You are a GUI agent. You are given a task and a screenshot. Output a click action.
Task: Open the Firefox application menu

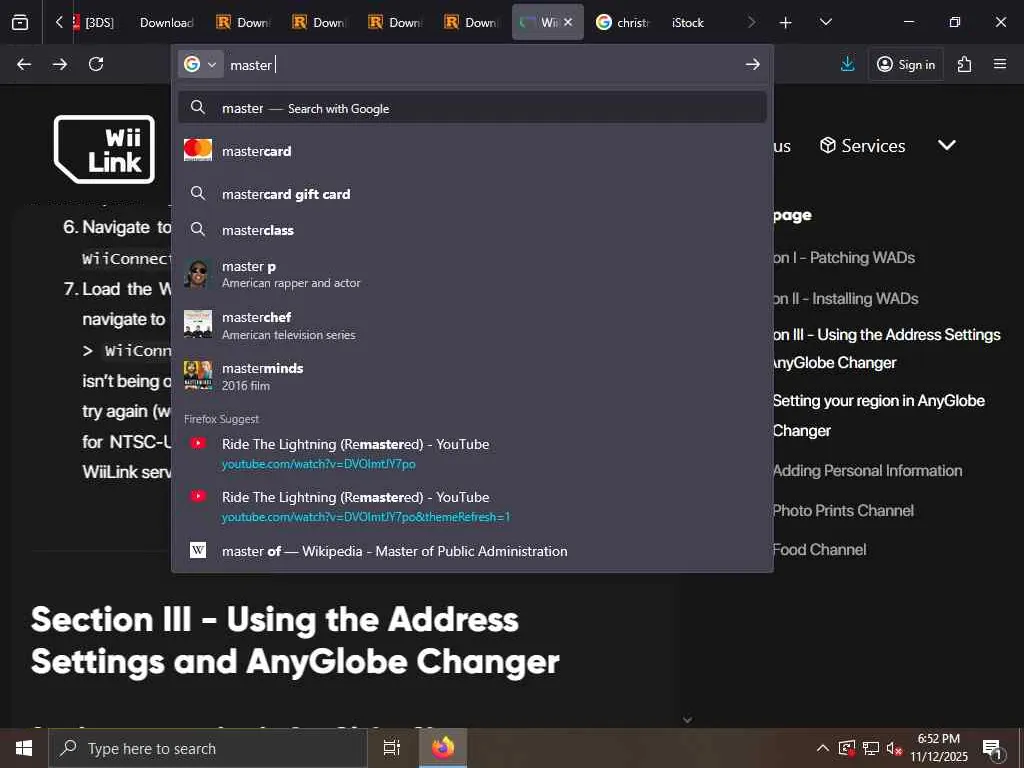click(x=1000, y=64)
